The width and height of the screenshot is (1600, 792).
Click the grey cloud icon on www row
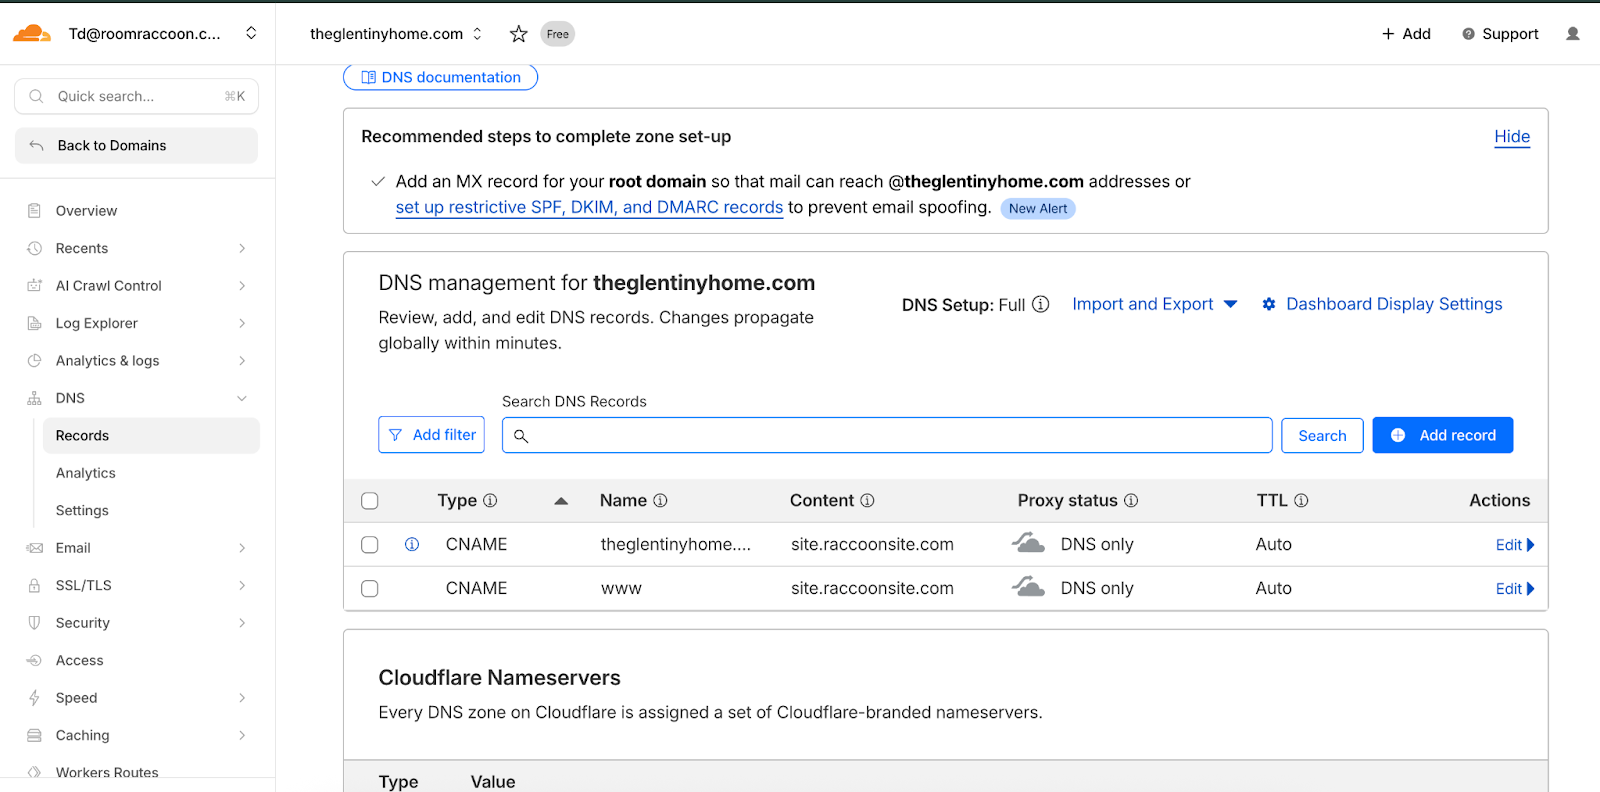[1028, 588]
